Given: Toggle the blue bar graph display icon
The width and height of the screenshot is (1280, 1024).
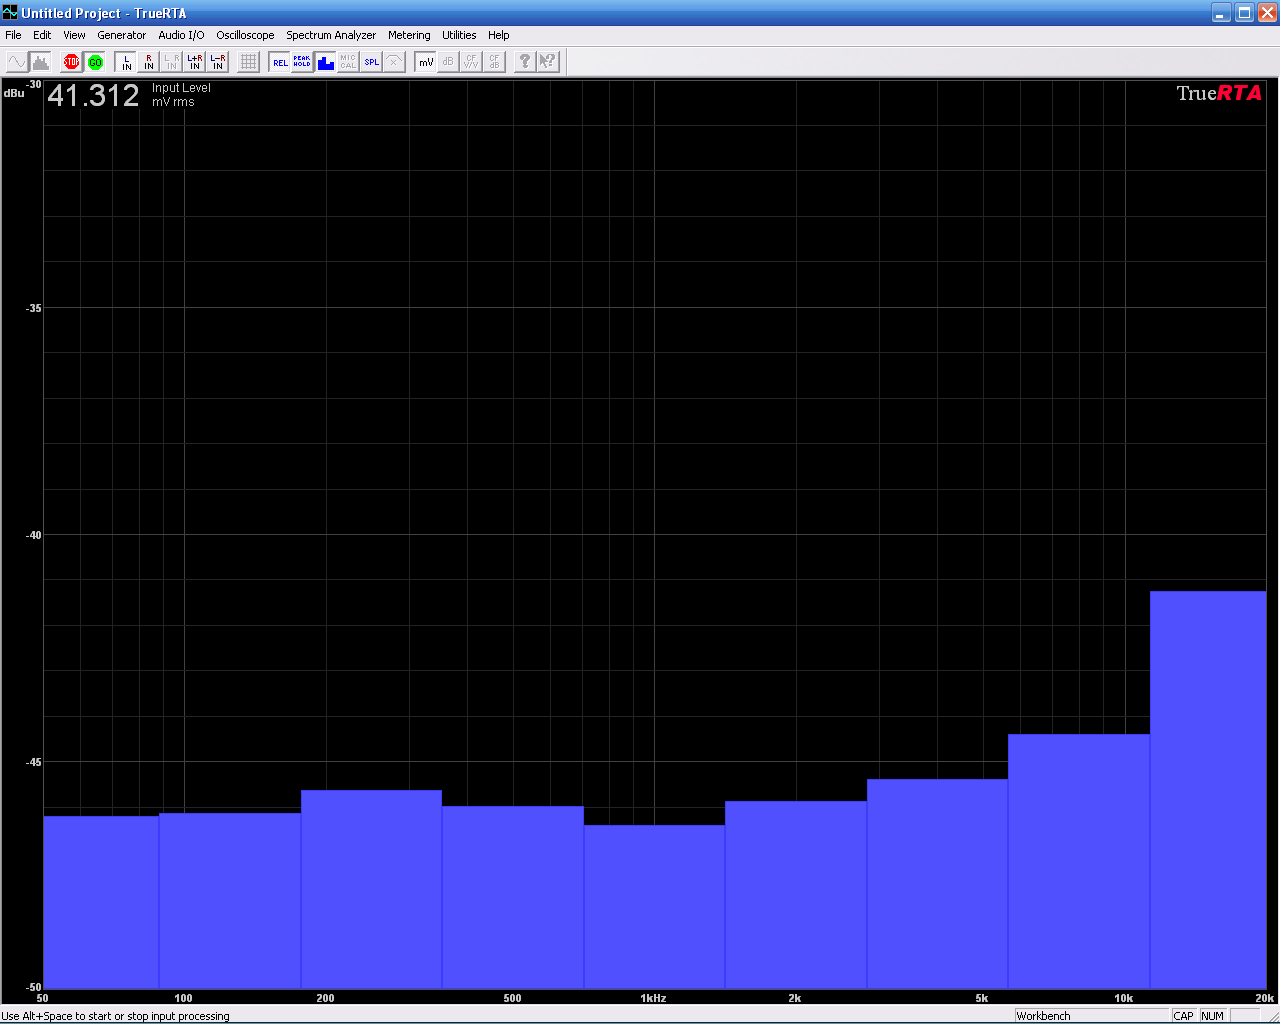Looking at the screenshot, I should [x=325, y=62].
